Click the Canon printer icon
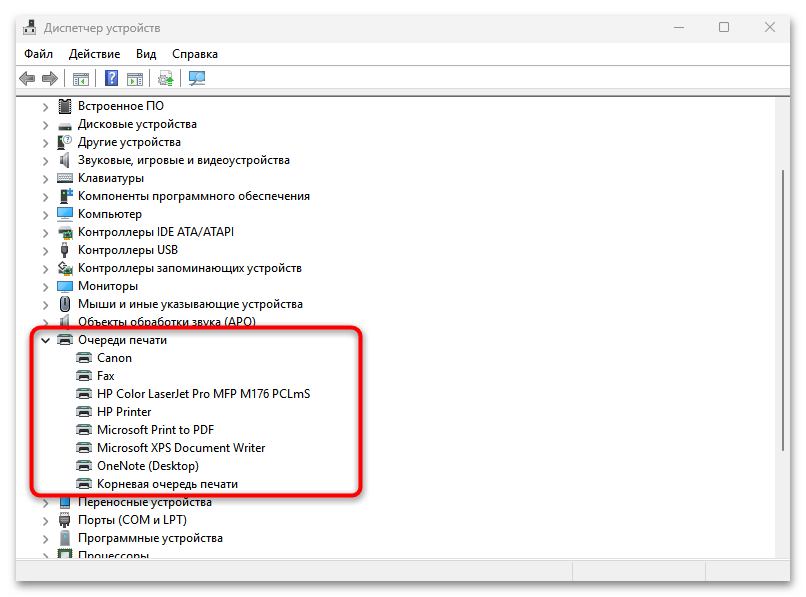 click(x=84, y=357)
